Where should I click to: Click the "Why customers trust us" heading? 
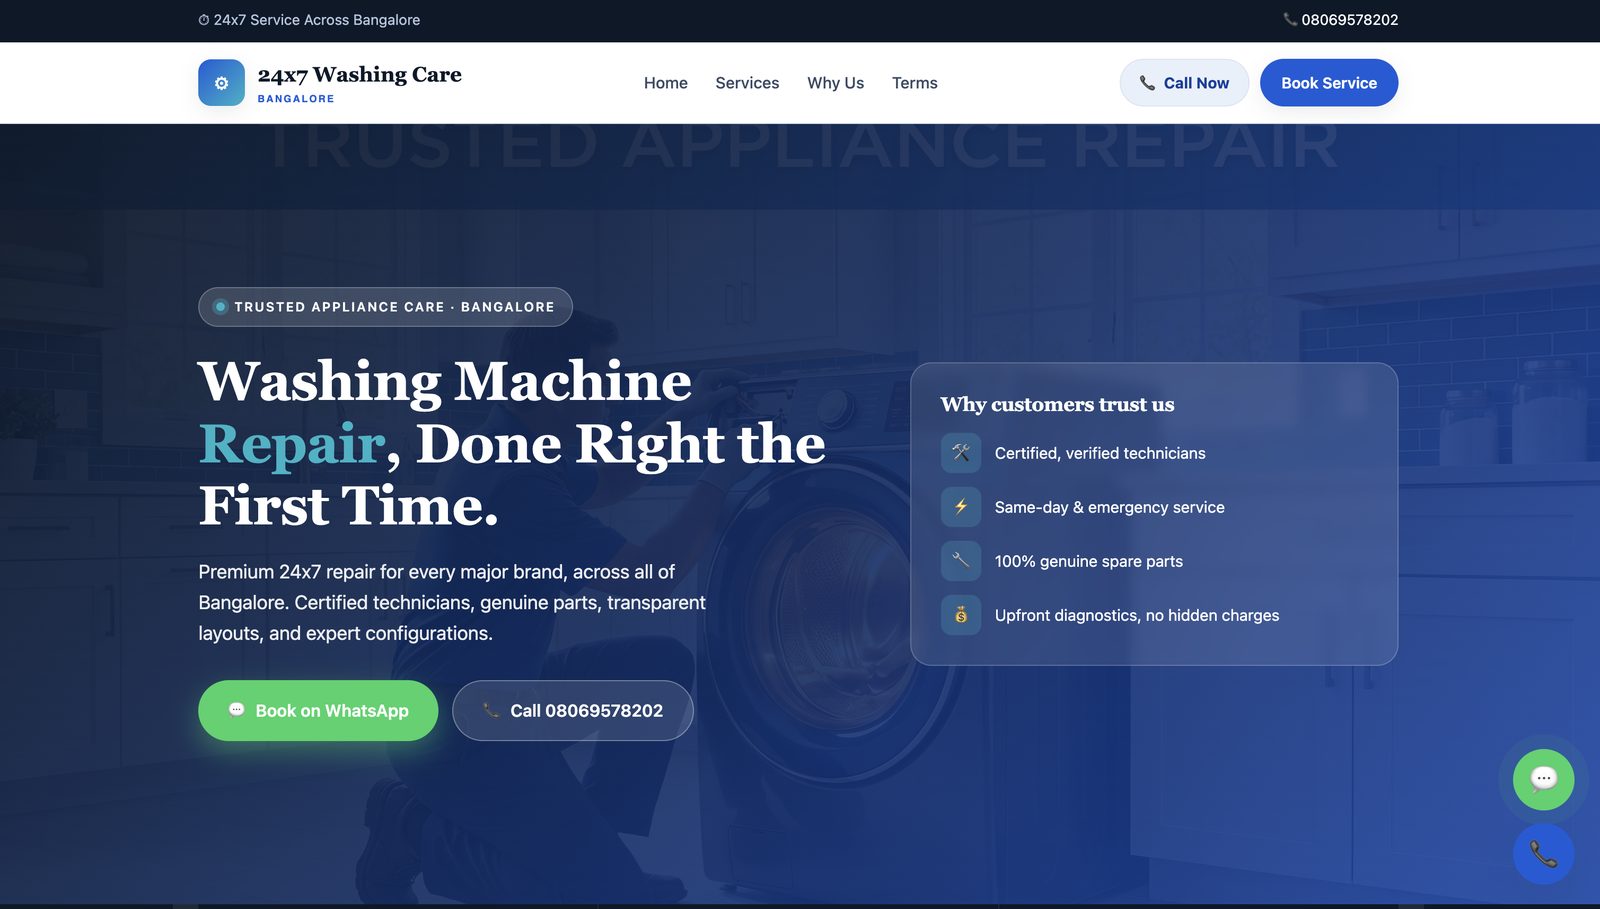pyautogui.click(x=1057, y=404)
